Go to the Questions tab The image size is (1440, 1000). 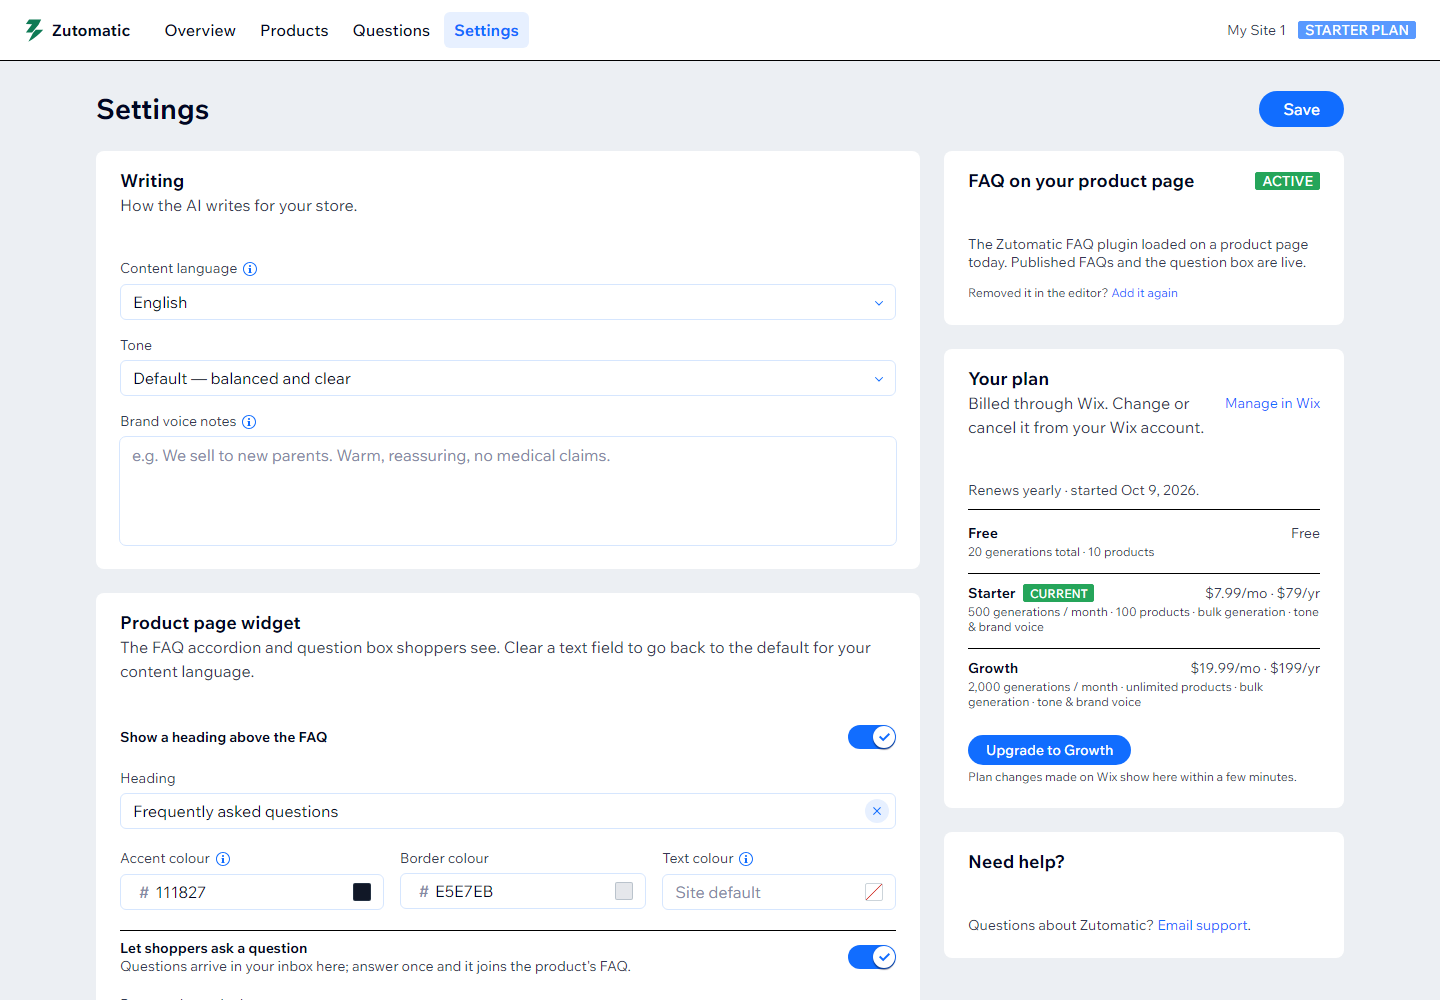pyautogui.click(x=391, y=30)
